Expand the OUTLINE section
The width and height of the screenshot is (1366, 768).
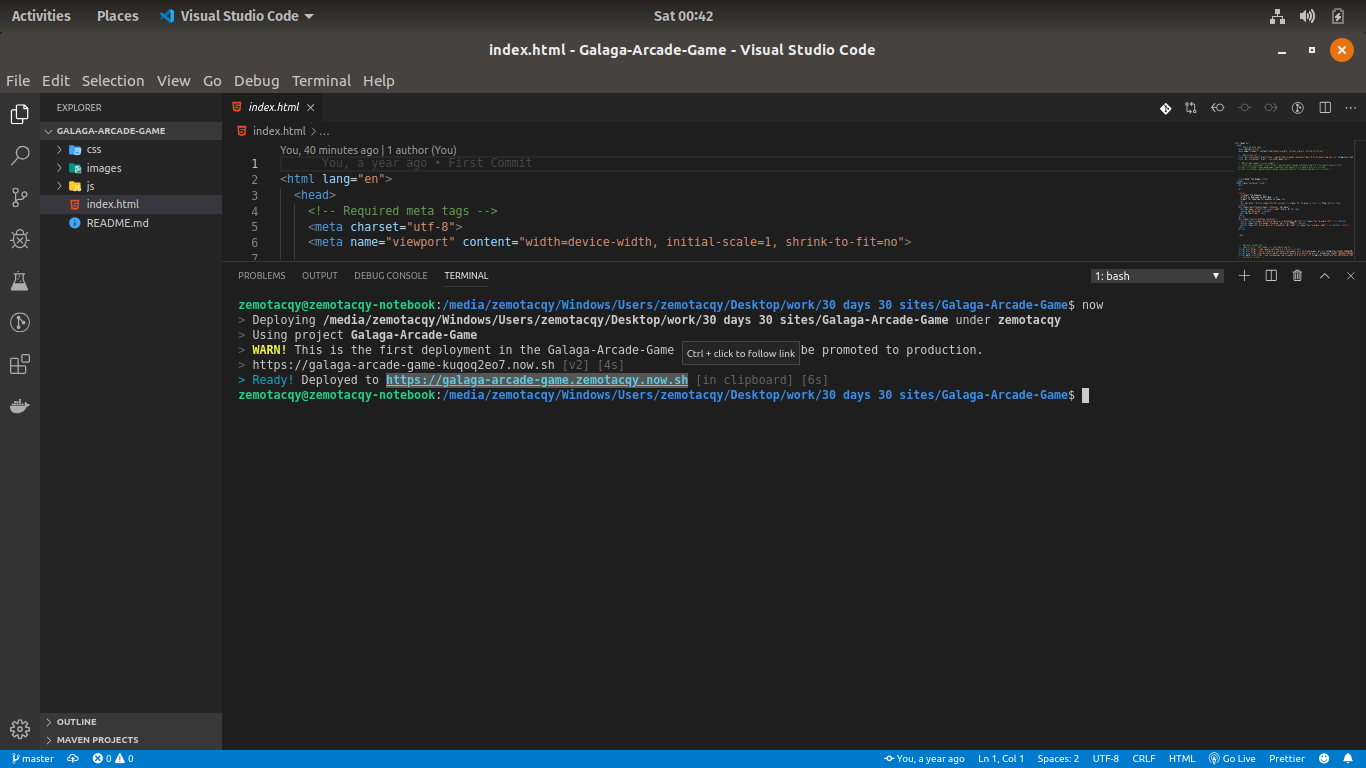pos(131,722)
